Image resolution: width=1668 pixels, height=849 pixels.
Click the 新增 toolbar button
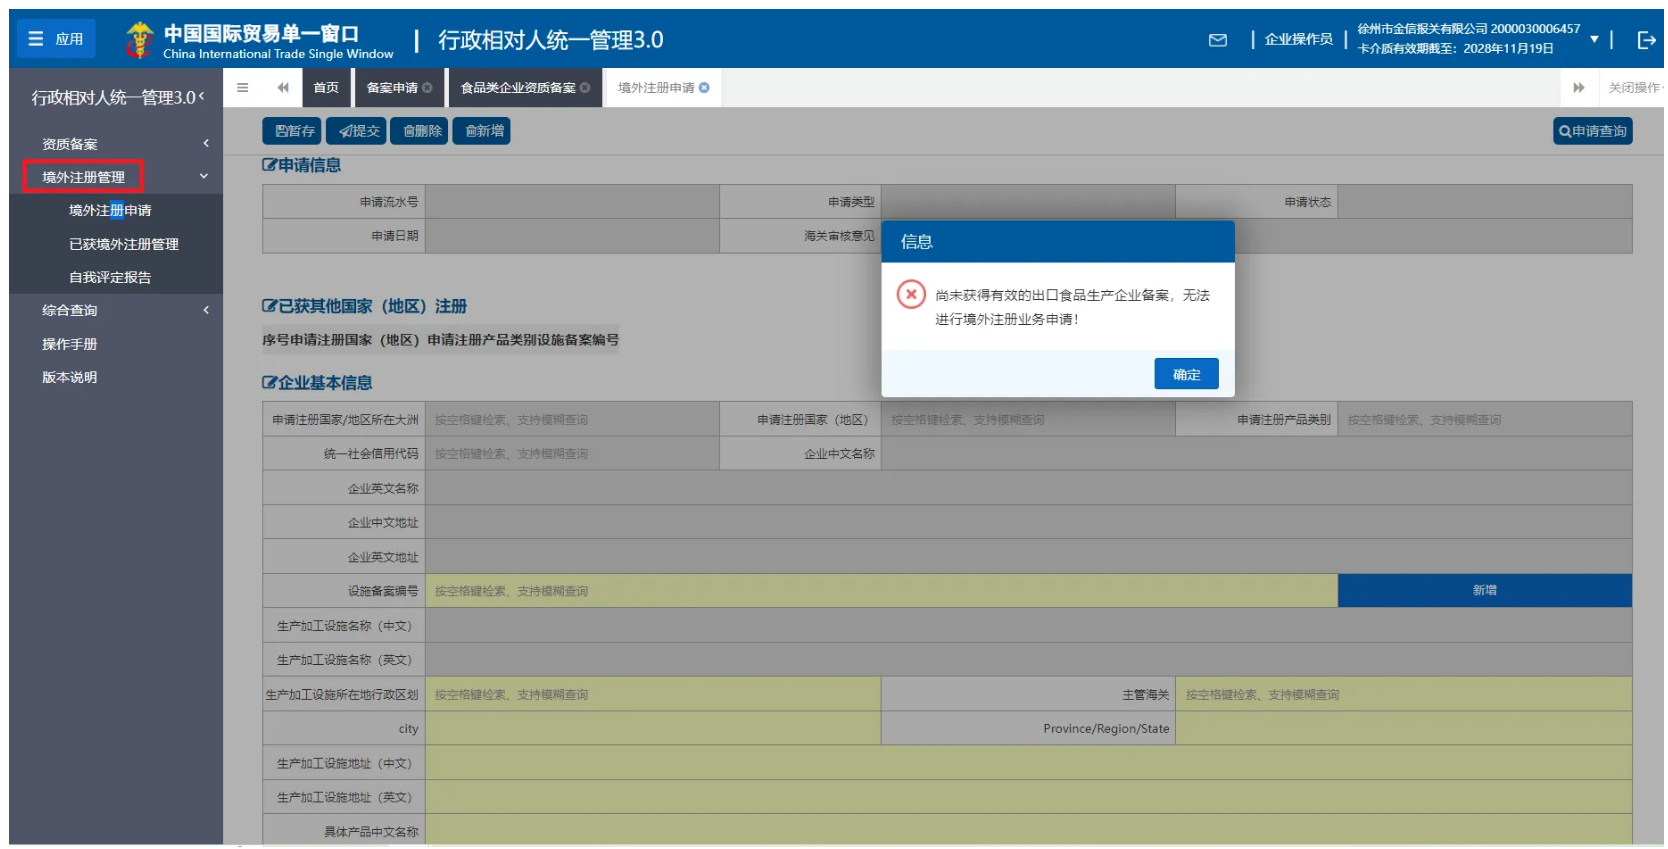(481, 131)
